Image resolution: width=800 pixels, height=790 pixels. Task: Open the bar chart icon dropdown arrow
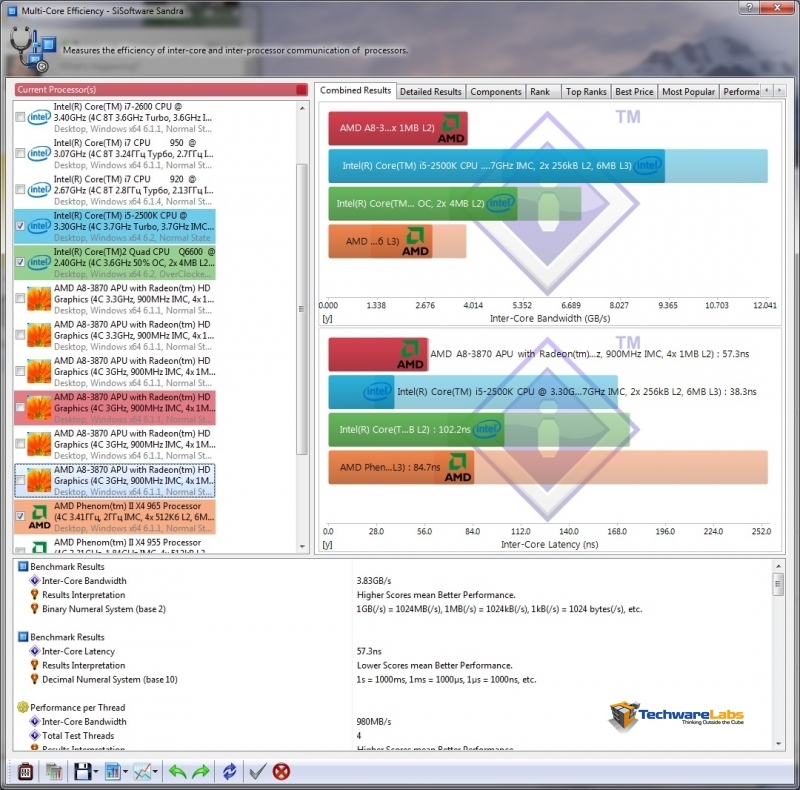[x=125, y=772]
